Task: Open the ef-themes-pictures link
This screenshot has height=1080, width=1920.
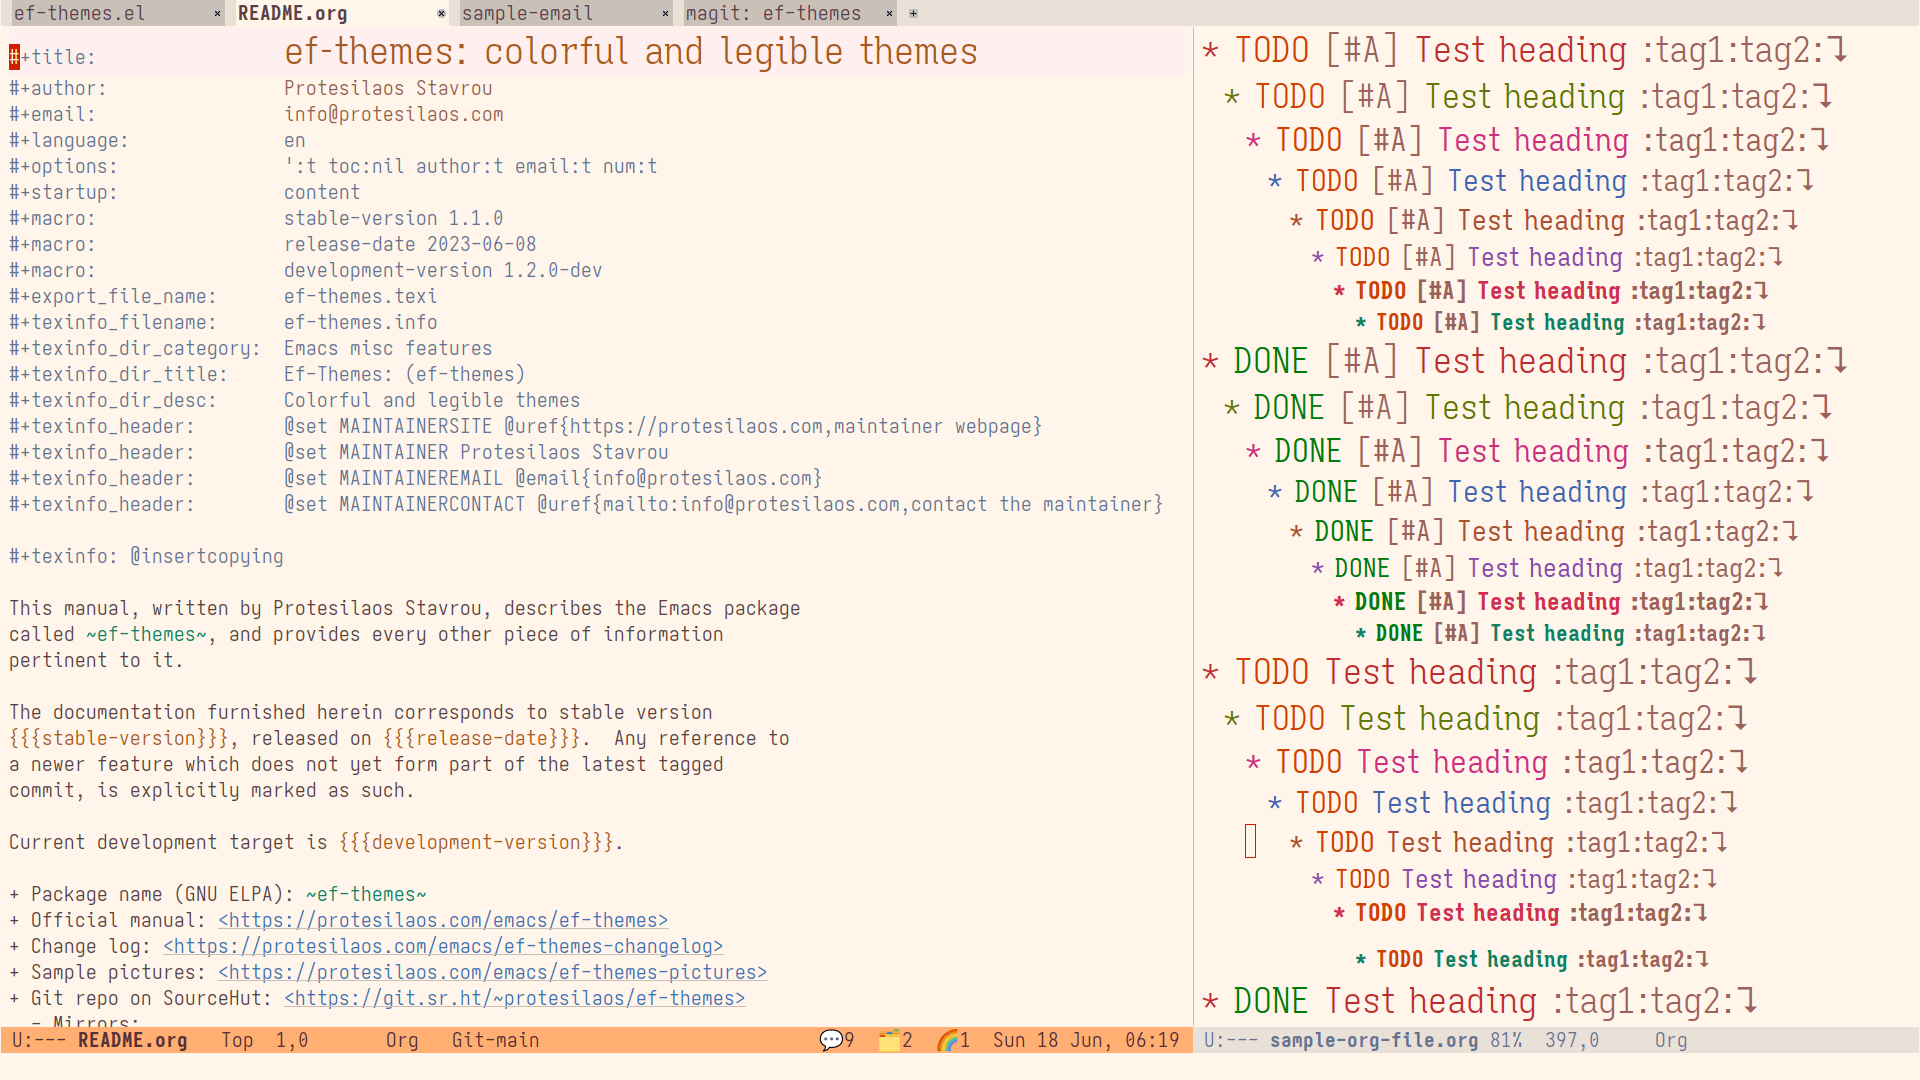Action: 492,972
